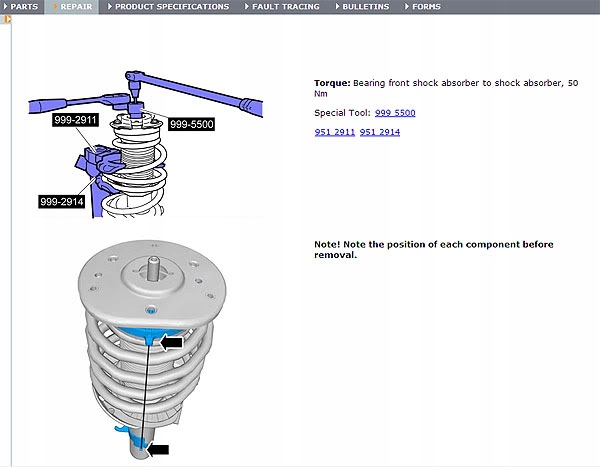This screenshot has width=600, height=467.
Task: Click the 999-2914 label in diagram
Action: tap(62, 202)
